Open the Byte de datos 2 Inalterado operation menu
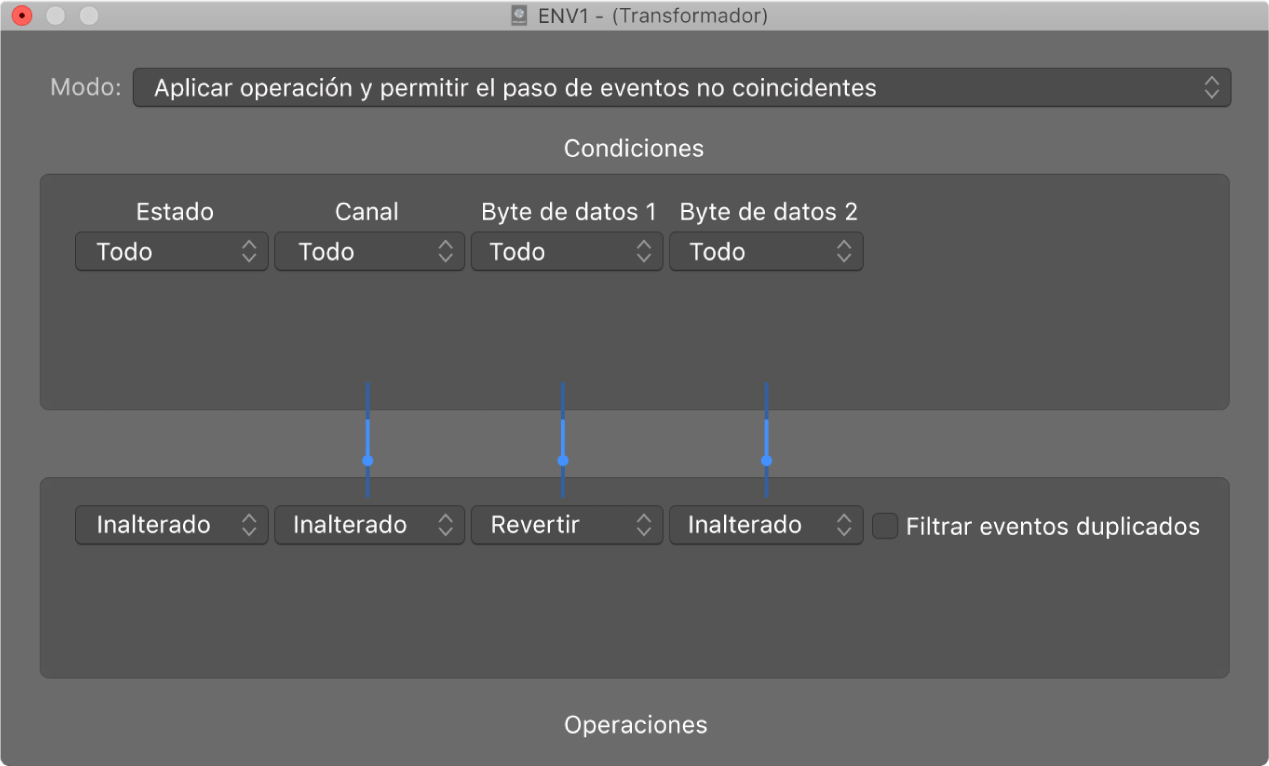This screenshot has width=1269, height=766. click(766, 525)
